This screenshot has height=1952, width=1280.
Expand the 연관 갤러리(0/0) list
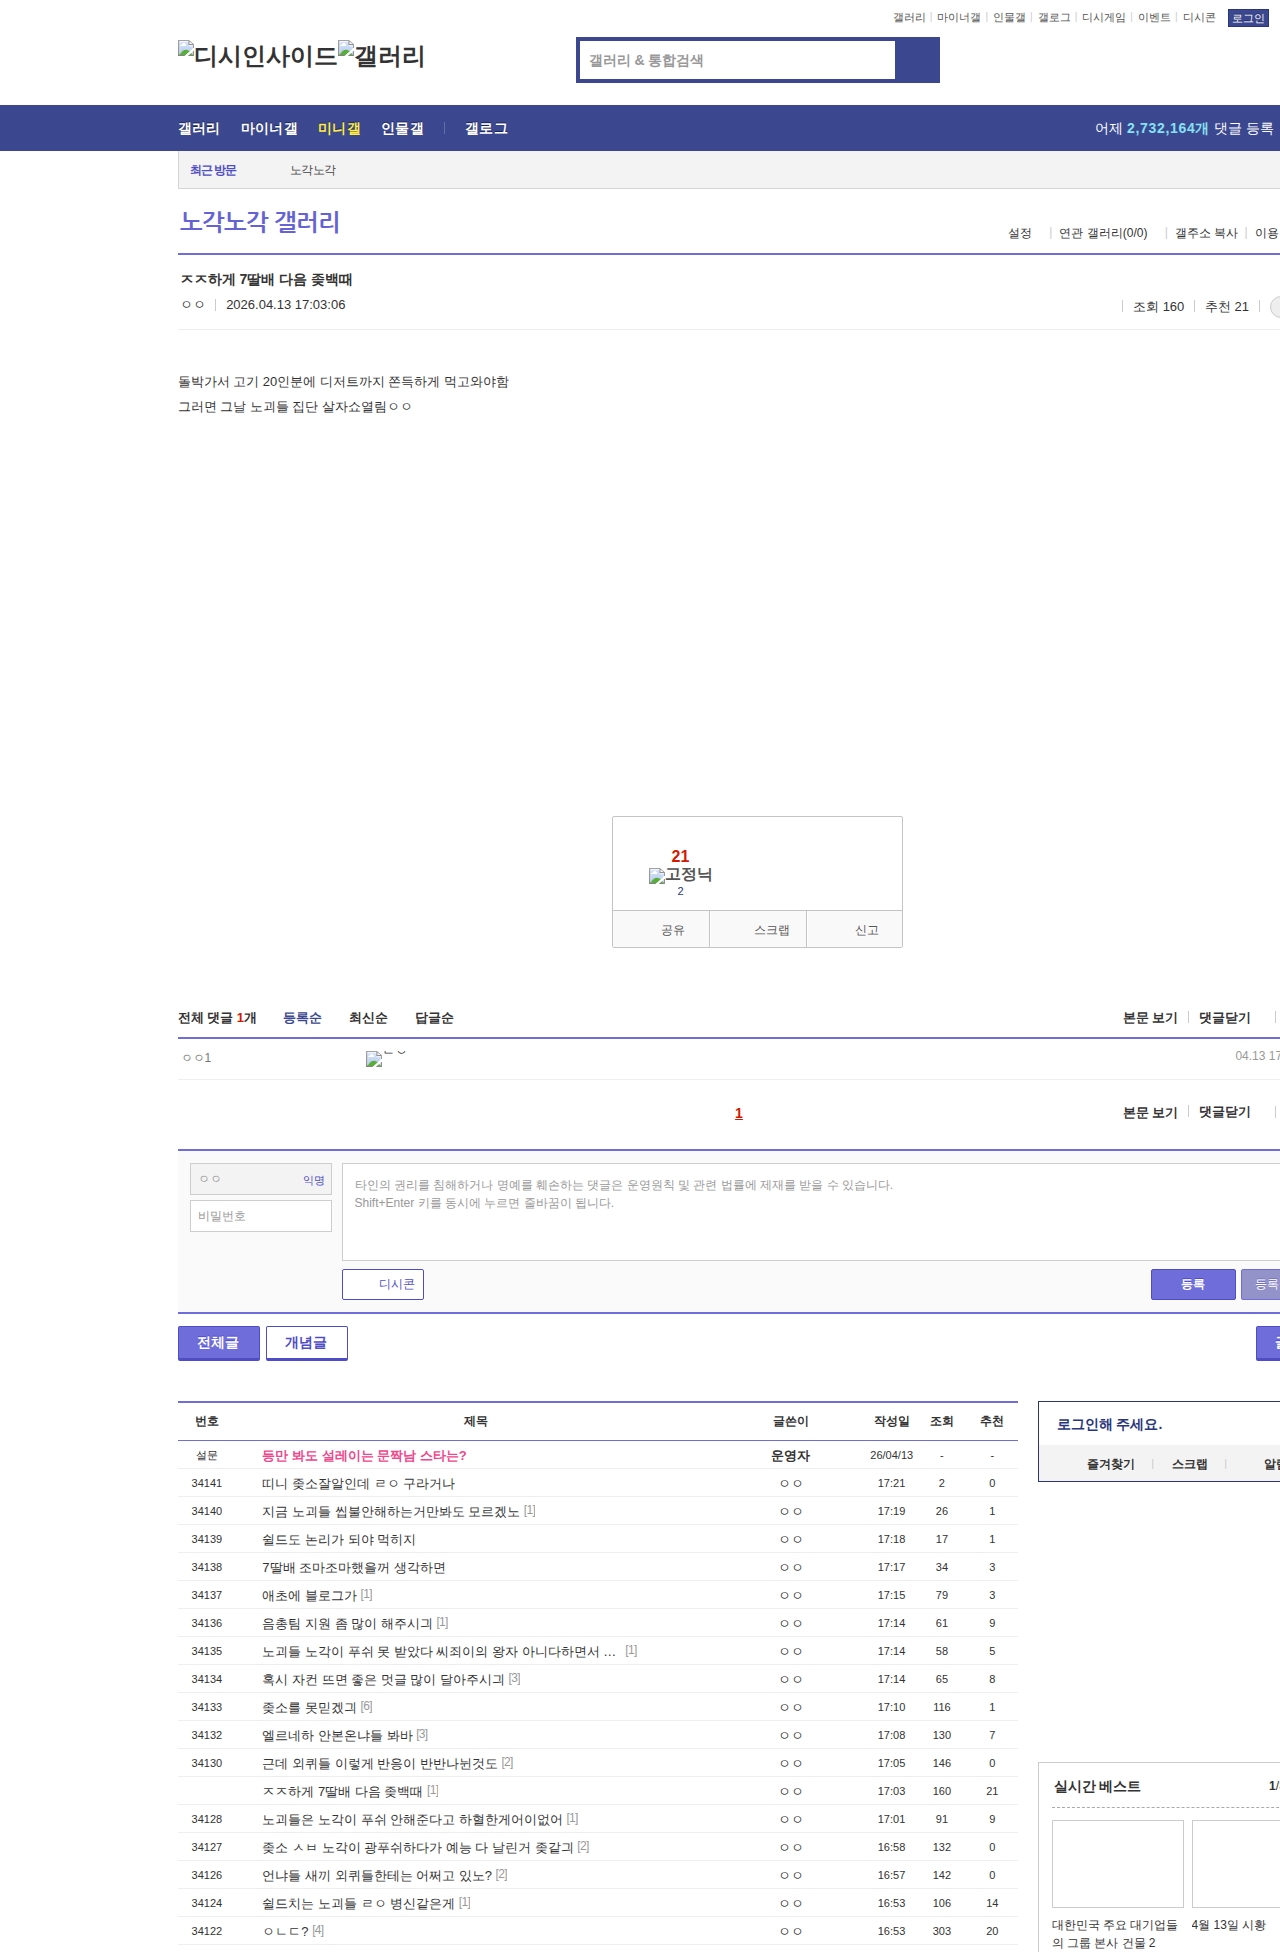pos(1102,233)
